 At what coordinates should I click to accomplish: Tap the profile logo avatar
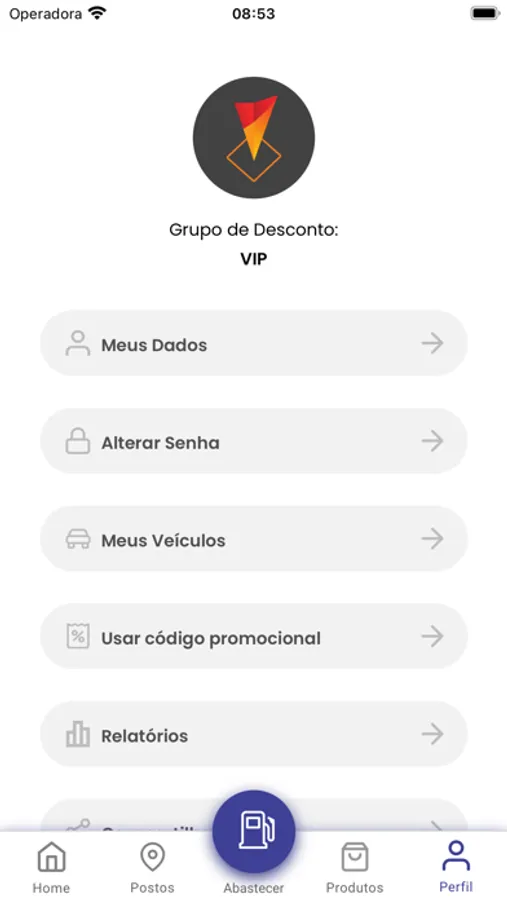[254, 138]
